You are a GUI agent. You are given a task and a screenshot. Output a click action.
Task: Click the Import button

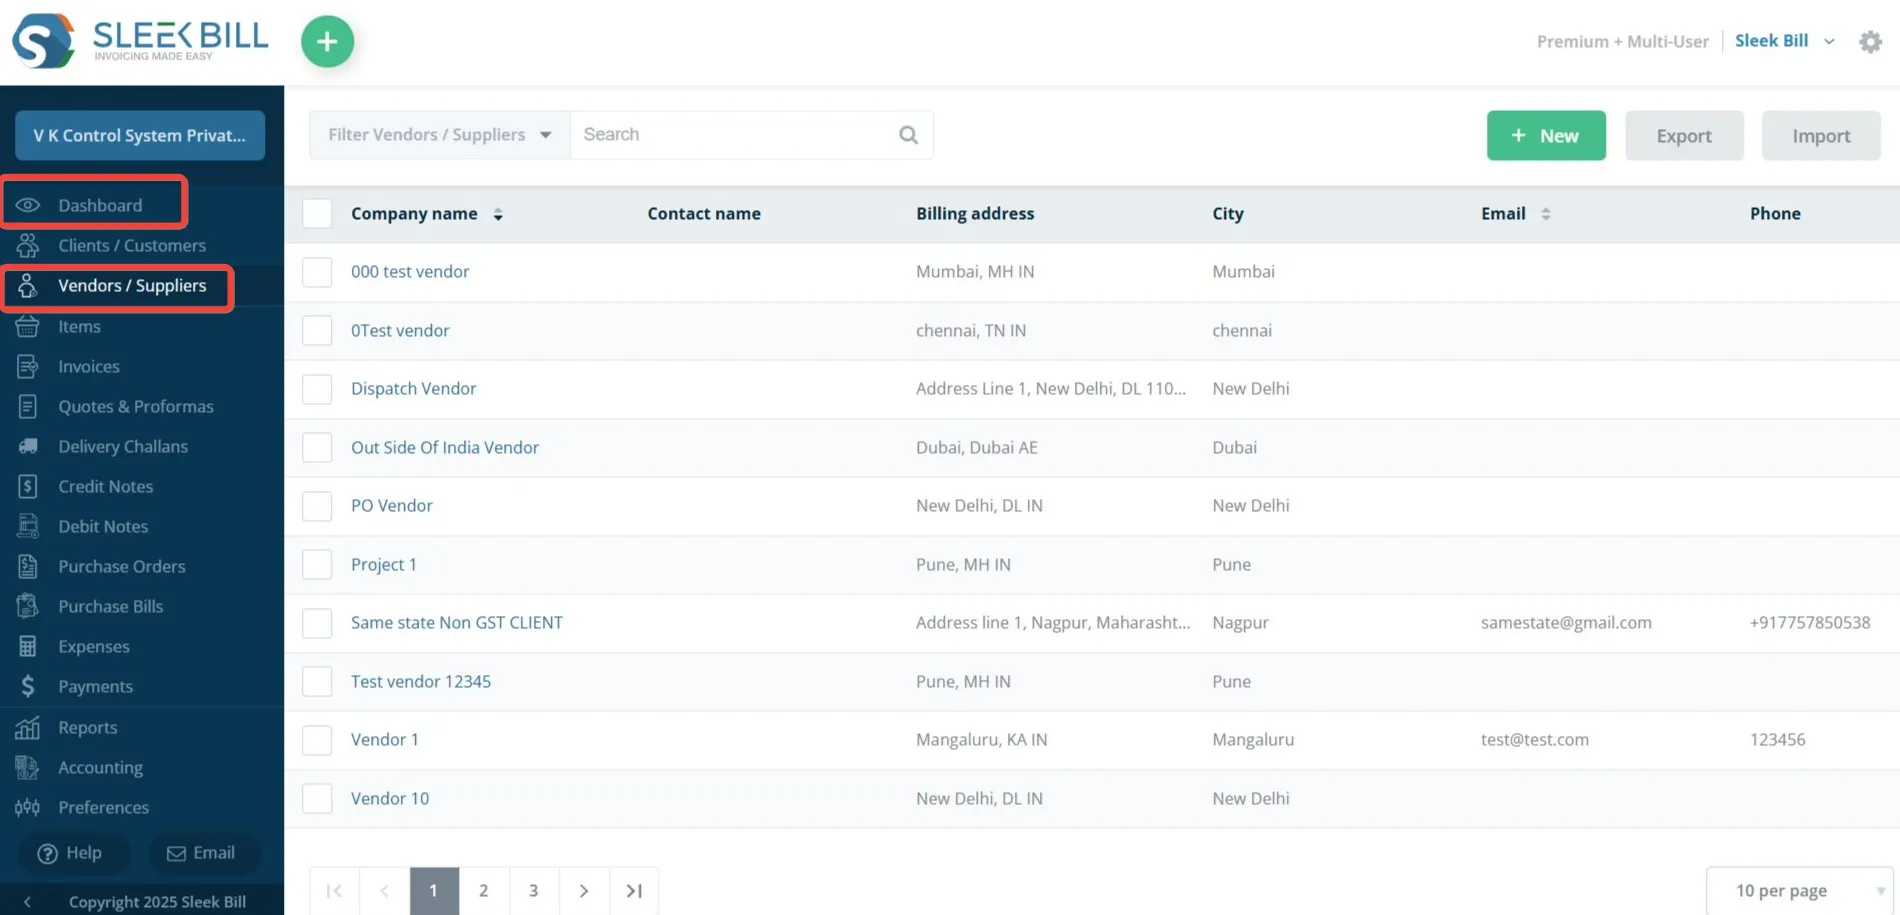click(1821, 136)
